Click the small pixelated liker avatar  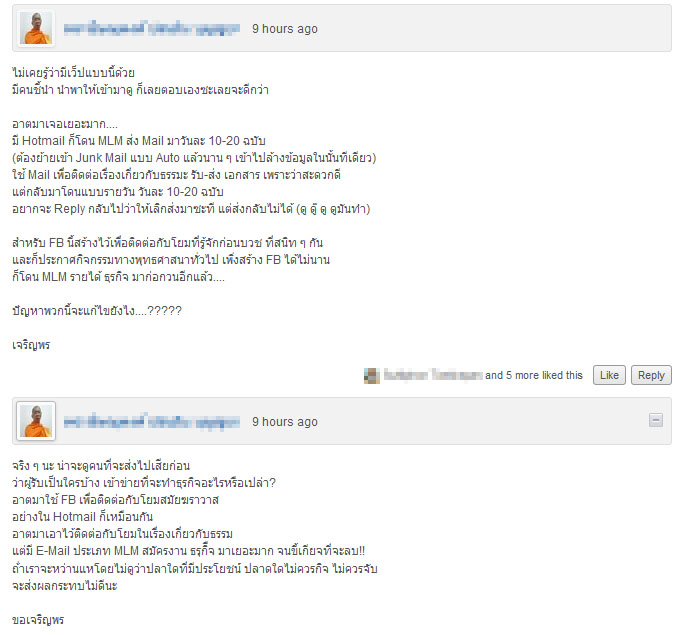click(372, 376)
